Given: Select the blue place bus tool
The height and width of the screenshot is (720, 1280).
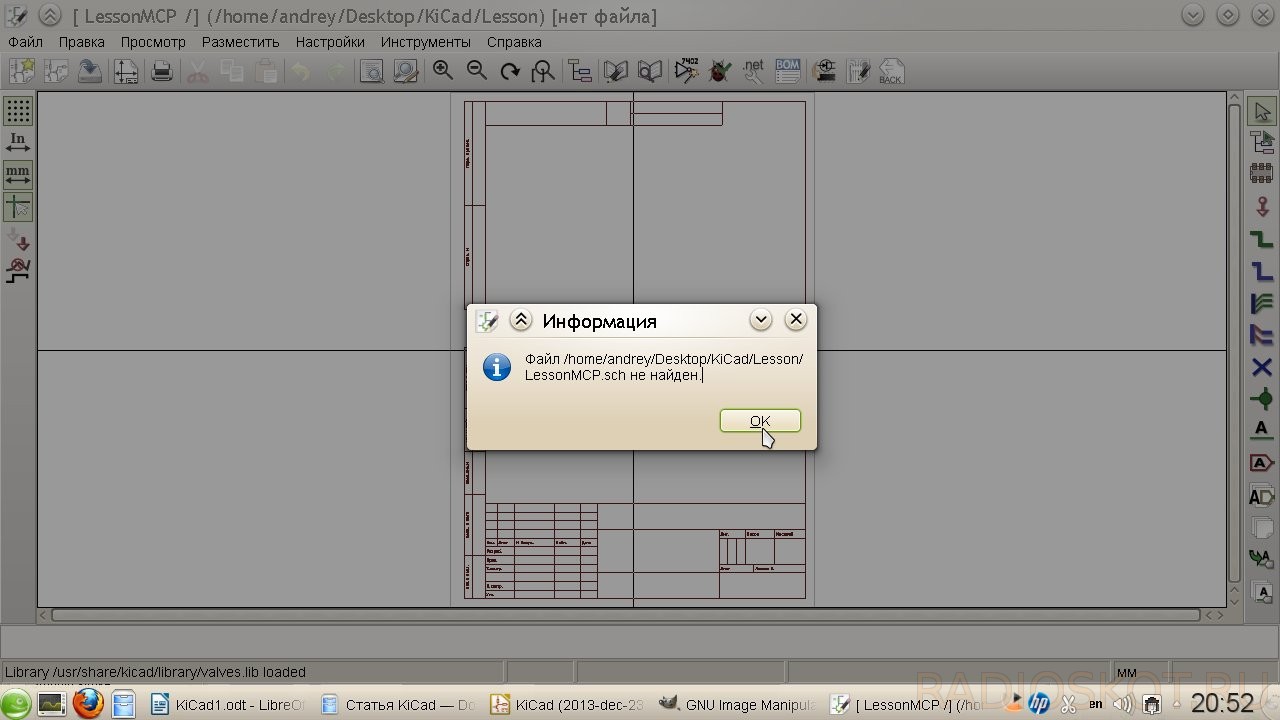Looking at the screenshot, I should coord(1261,272).
